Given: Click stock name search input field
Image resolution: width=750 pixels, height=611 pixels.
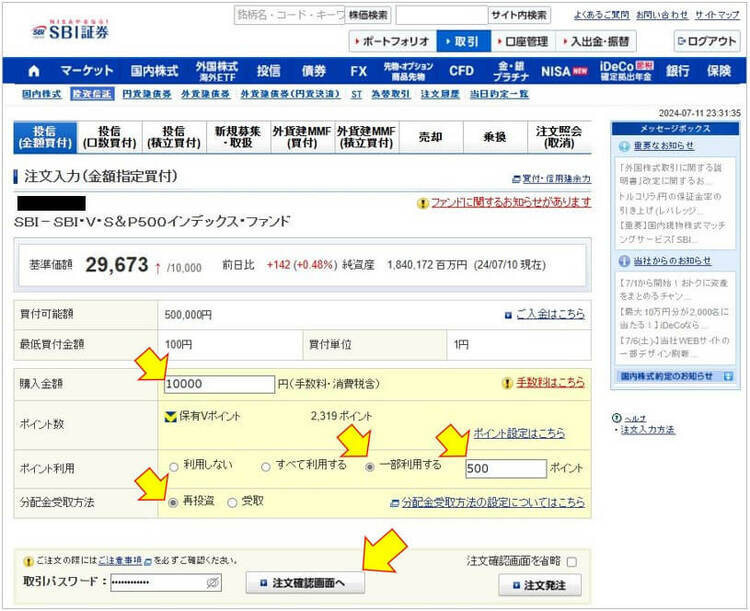Looking at the screenshot, I should click(289, 15).
